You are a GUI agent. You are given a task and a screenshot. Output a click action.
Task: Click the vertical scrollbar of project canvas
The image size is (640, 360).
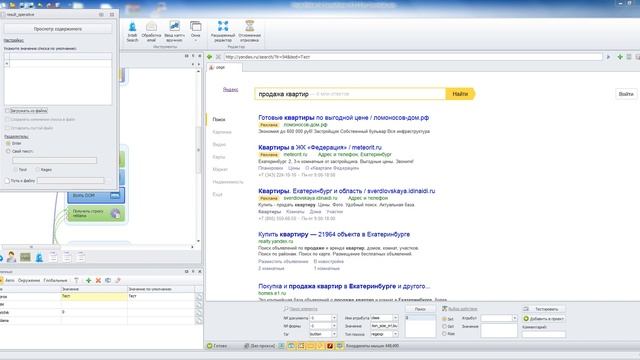199,149
